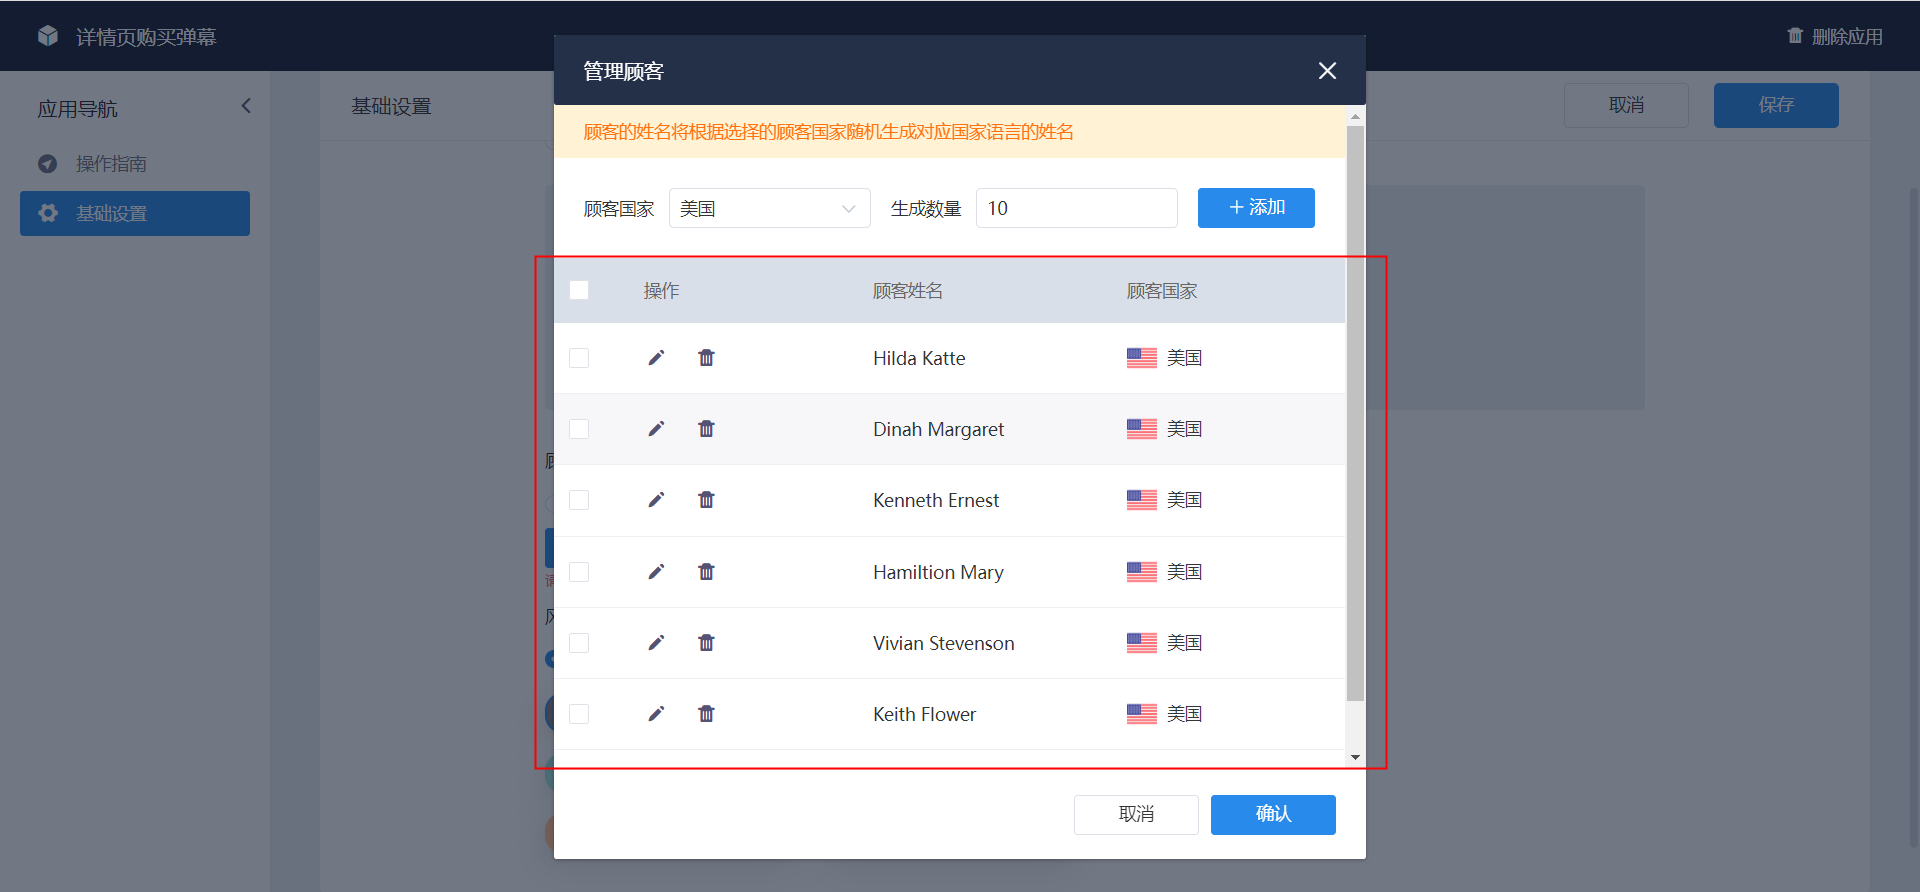Image resolution: width=1920 pixels, height=892 pixels.
Task: Delete the Hamiltion Mary customer row
Action: click(706, 572)
